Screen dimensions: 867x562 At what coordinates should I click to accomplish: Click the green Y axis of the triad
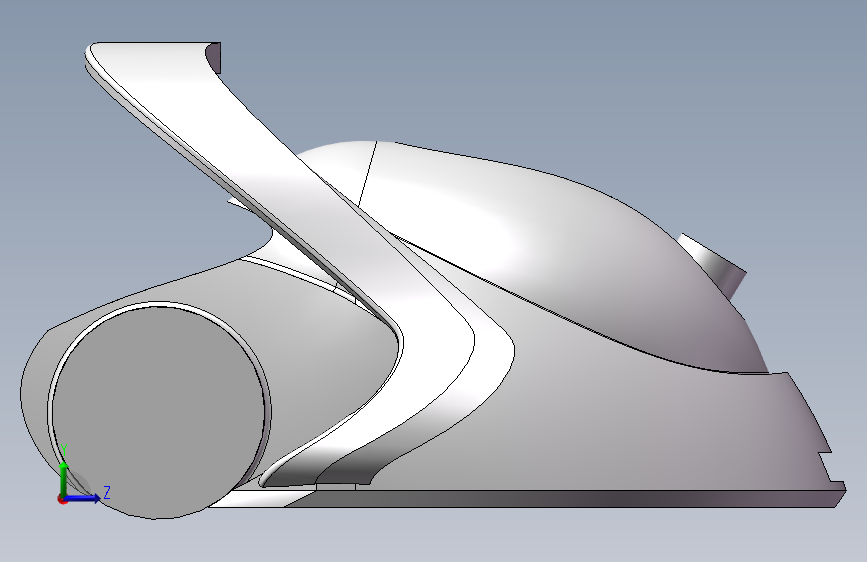pyautogui.click(x=64, y=479)
